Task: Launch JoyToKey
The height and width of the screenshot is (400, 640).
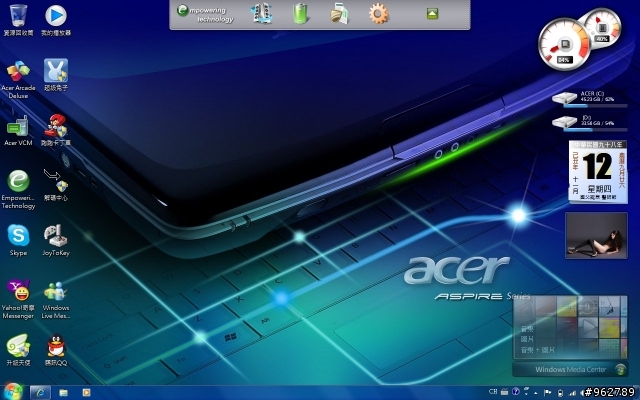Action: 56,240
